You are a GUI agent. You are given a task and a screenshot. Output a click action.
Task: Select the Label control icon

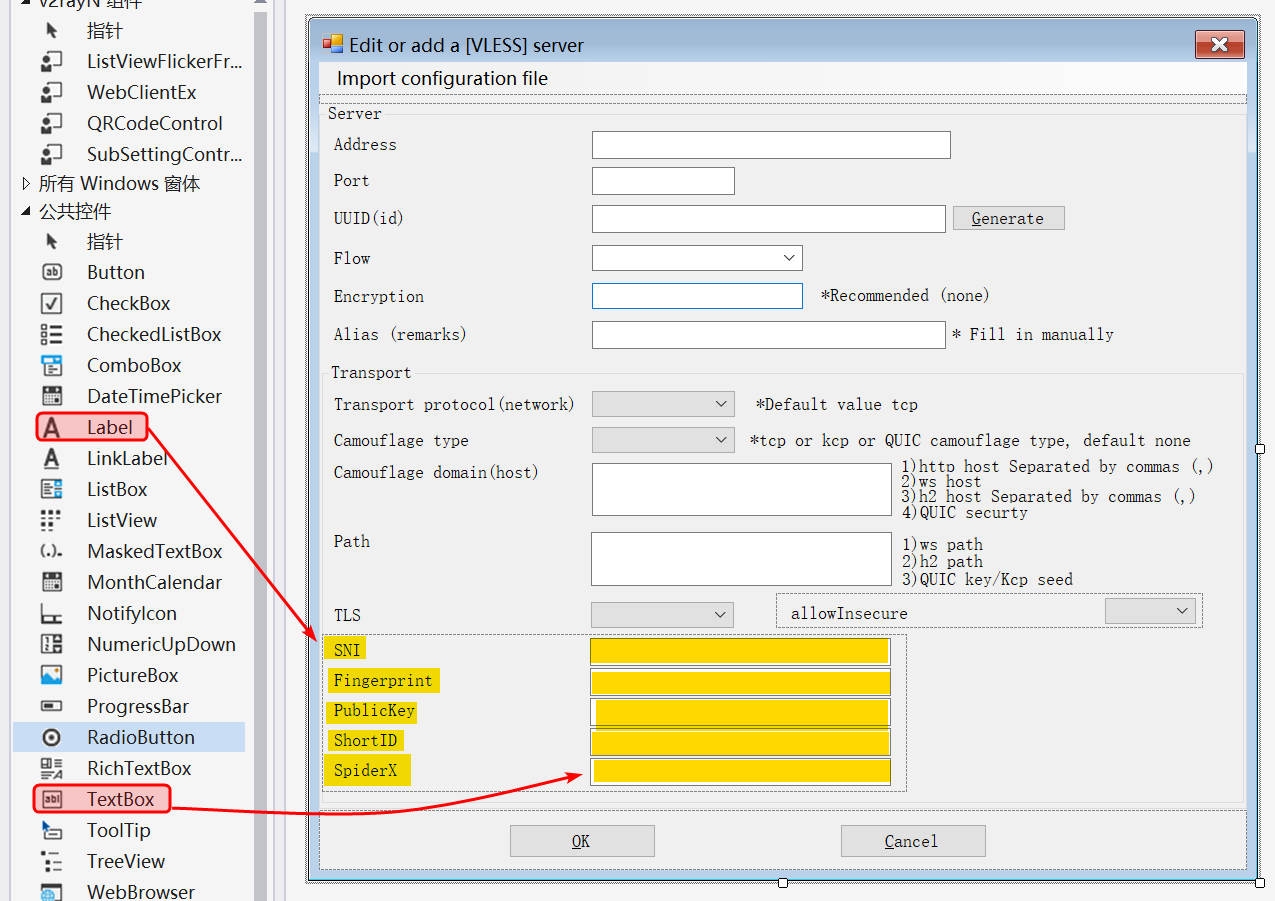(x=52, y=428)
